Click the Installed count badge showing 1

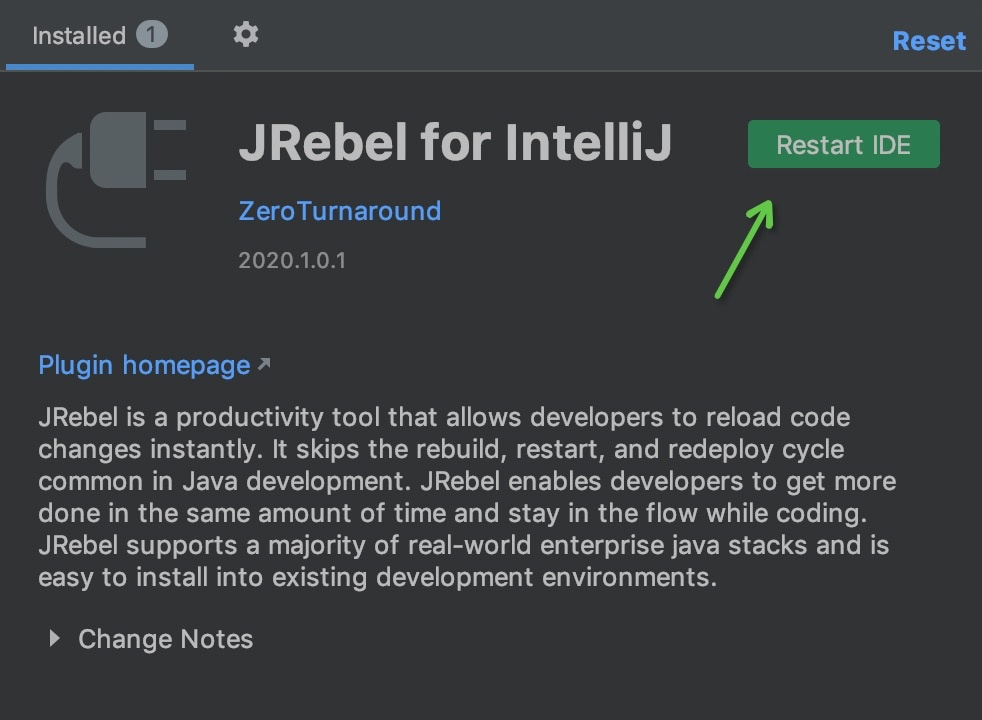point(151,36)
